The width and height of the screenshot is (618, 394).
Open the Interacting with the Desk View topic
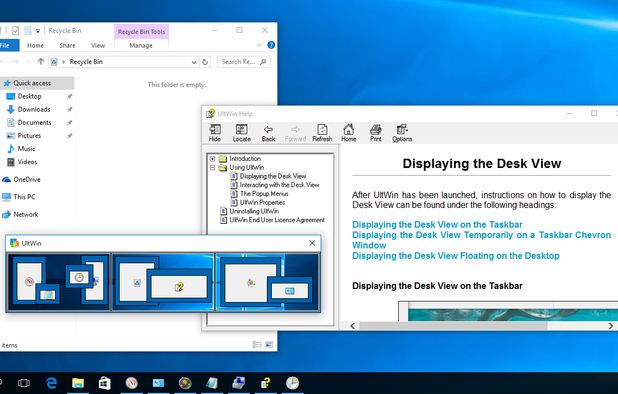coord(279,185)
